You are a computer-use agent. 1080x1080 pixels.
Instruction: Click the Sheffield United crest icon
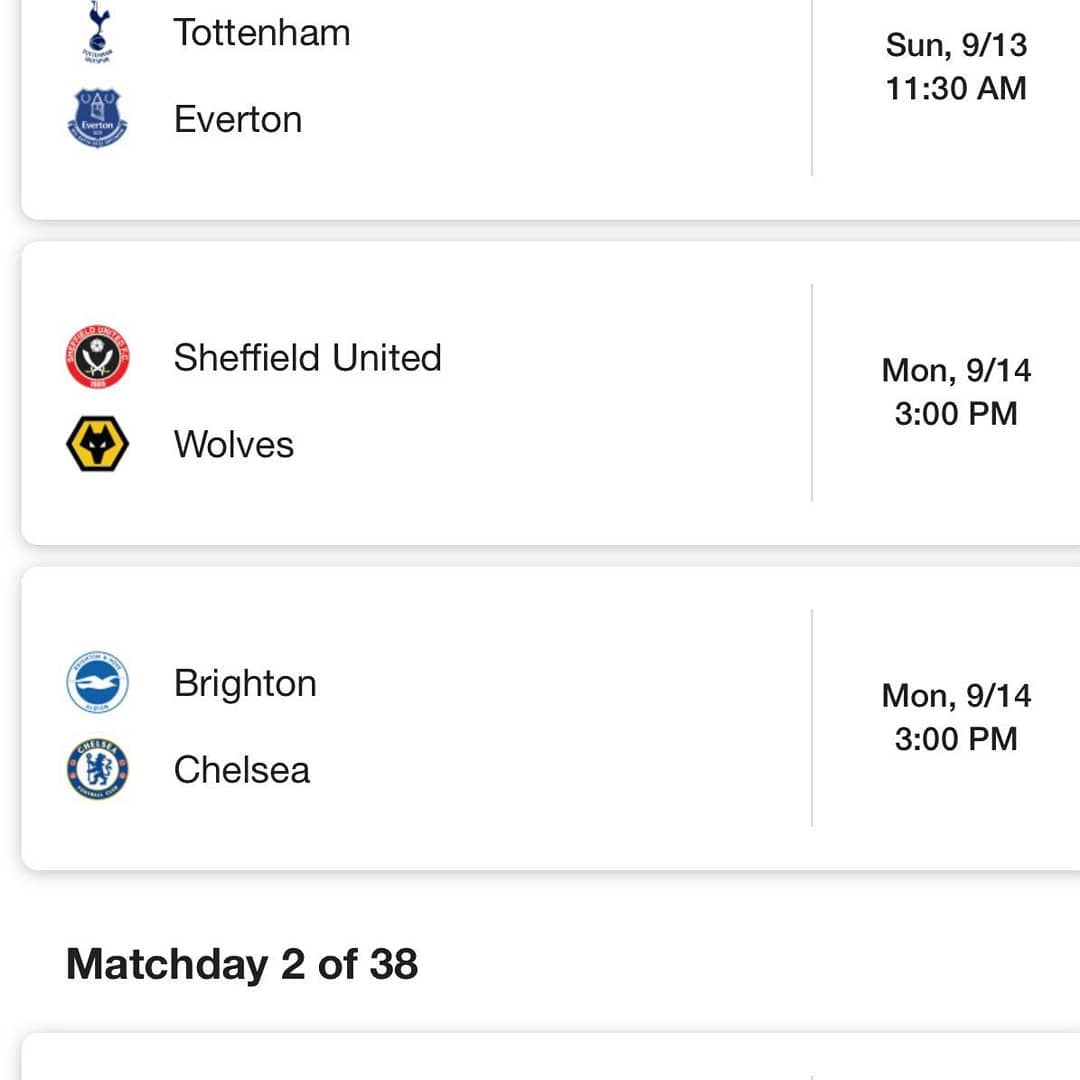tap(97, 357)
